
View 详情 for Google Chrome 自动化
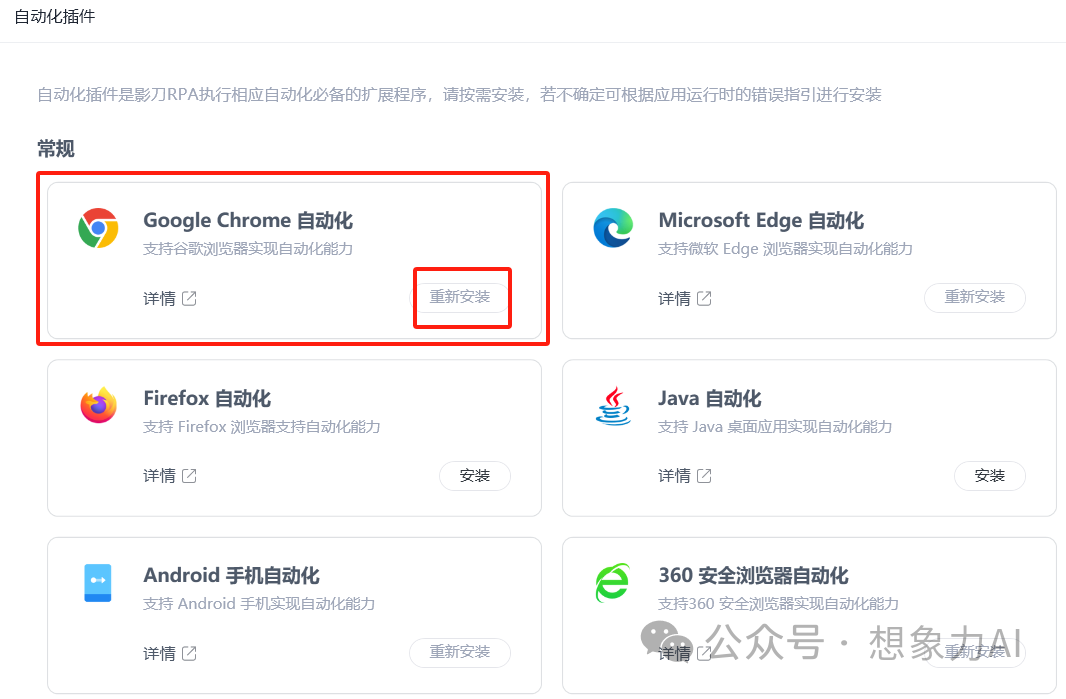(159, 299)
